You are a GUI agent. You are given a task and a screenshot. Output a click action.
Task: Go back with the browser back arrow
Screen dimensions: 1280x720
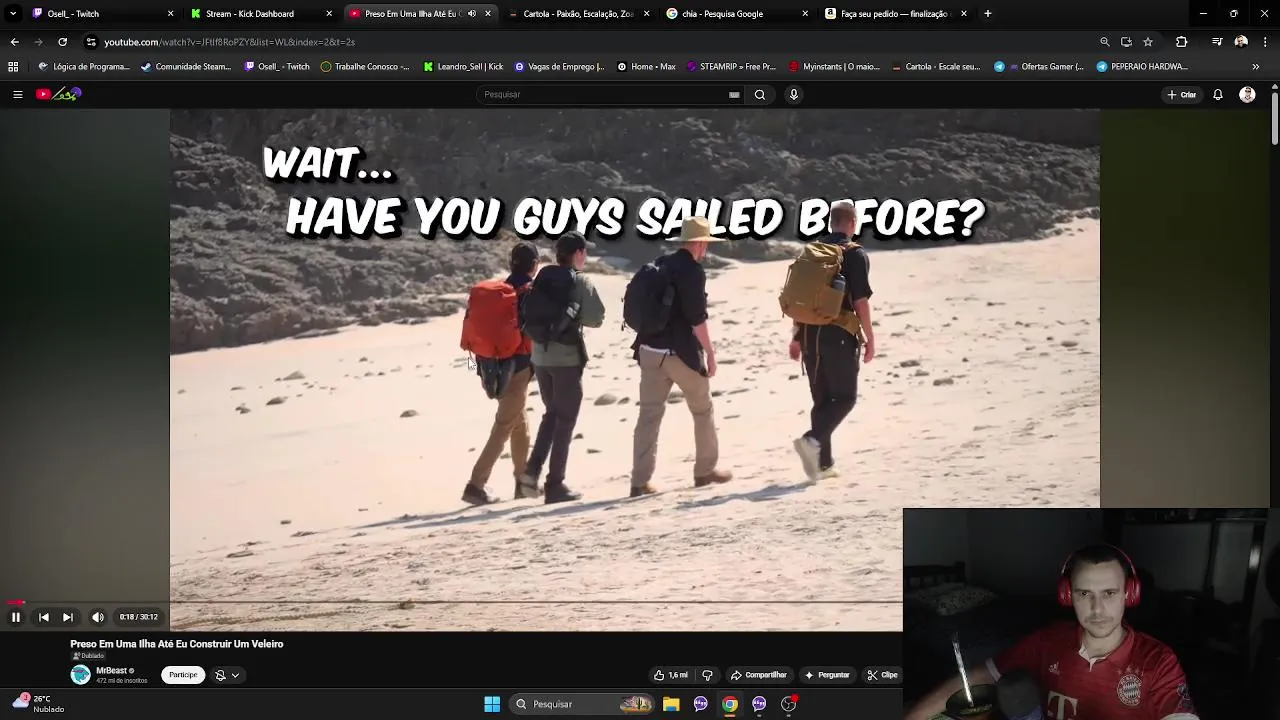pyautogui.click(x=14, y=42)
